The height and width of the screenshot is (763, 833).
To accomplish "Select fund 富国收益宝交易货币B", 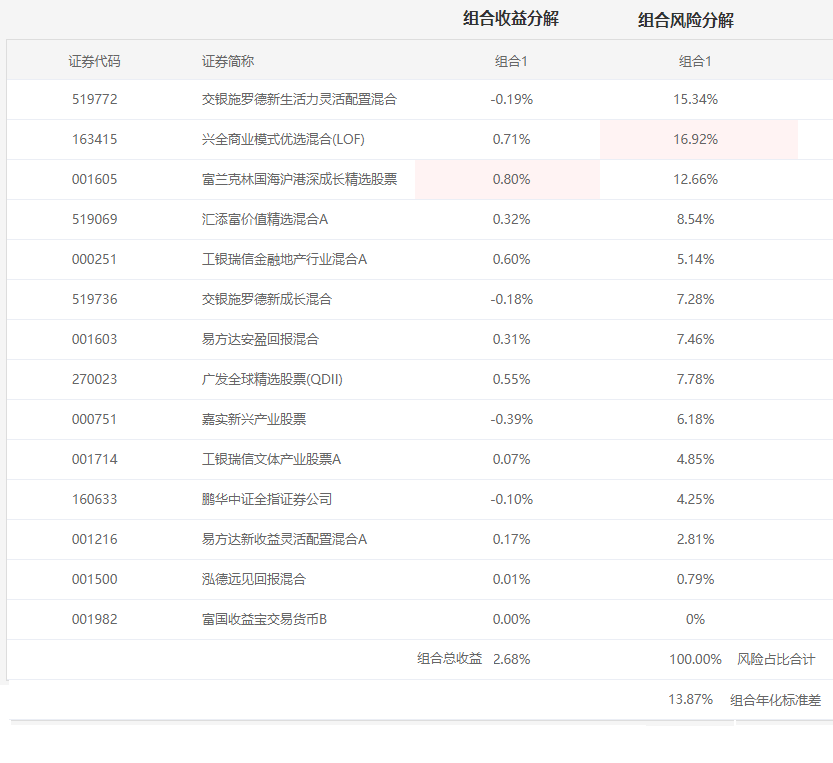I will pyautogui.click(x=265, y=620).
